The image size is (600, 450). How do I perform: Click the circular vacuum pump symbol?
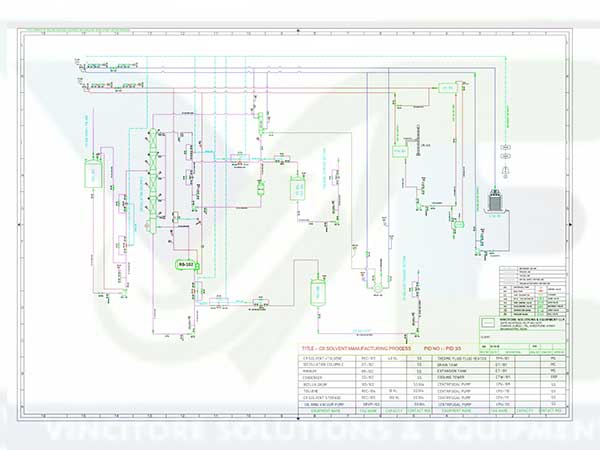click(x=378, y=287)
